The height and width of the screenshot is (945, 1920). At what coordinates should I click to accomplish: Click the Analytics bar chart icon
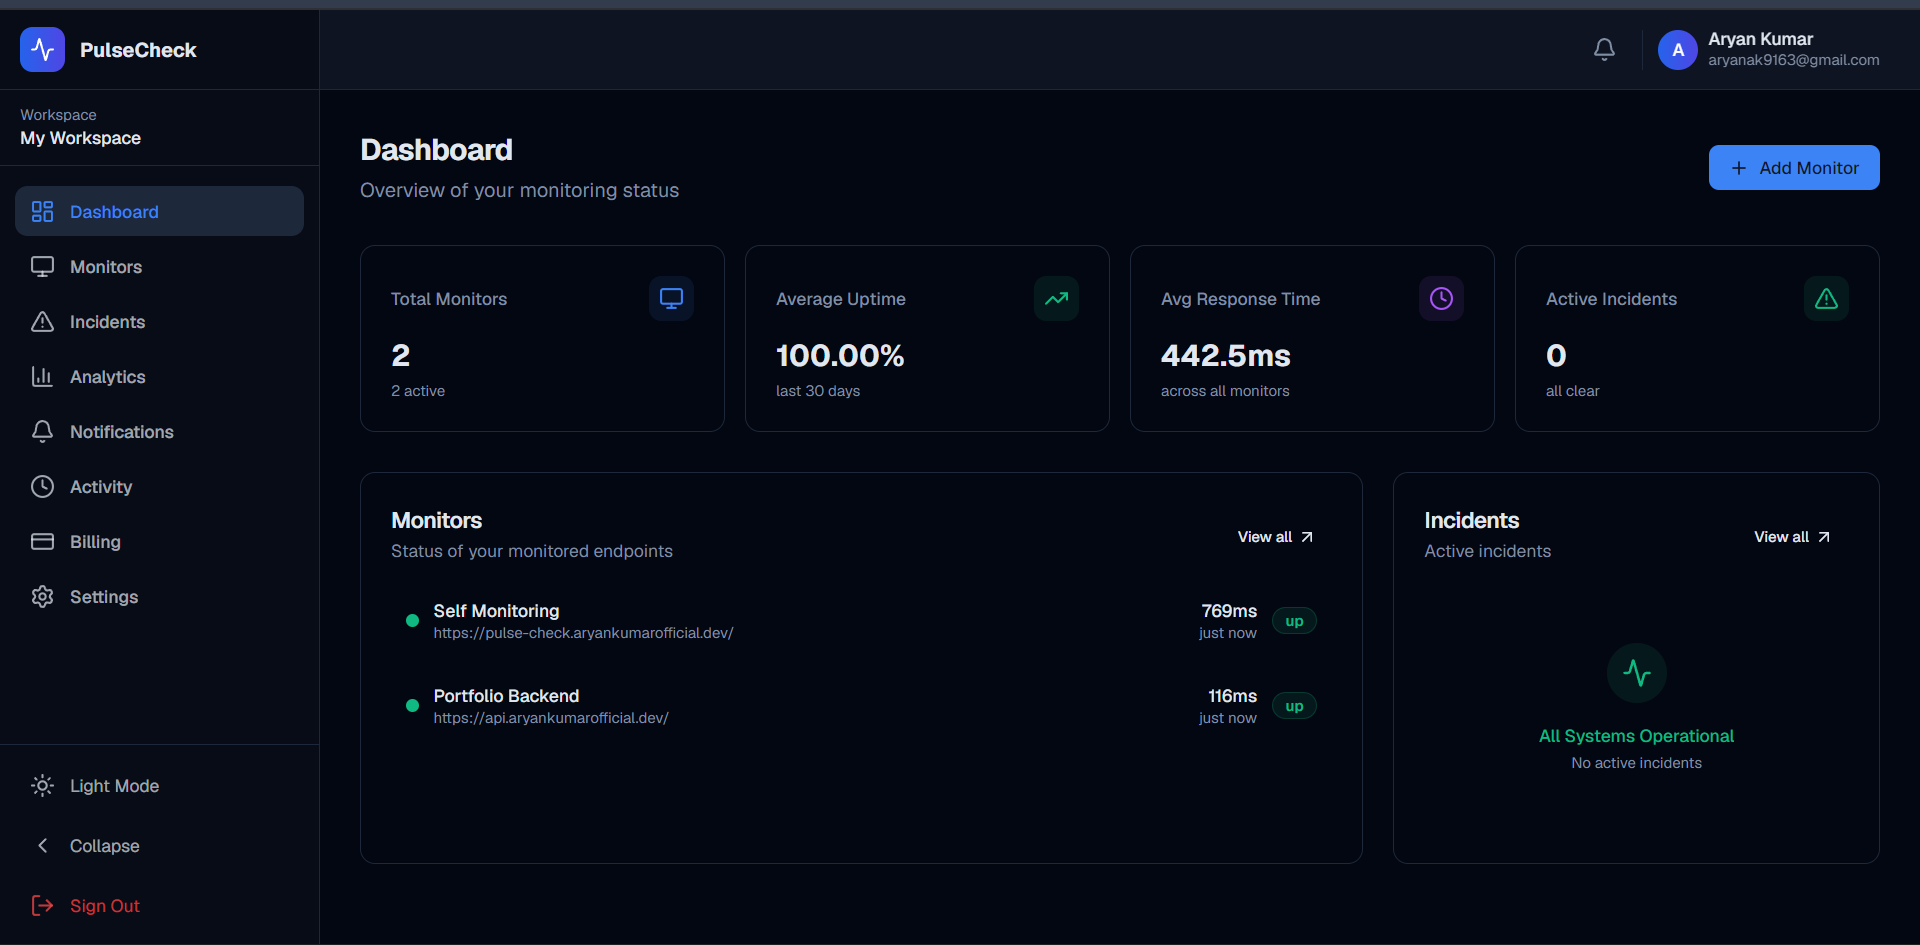click(42, 376)
